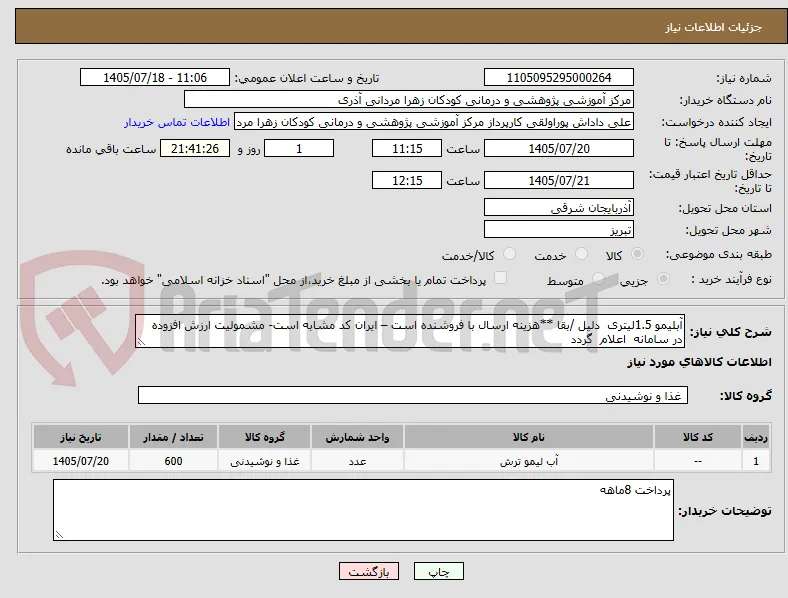Image resolution: width=788 pixels, height=598 pixels.
Task: Click the price validity date 1405/07/21 field
Action: pyautogui.click(x=559, y=180)
